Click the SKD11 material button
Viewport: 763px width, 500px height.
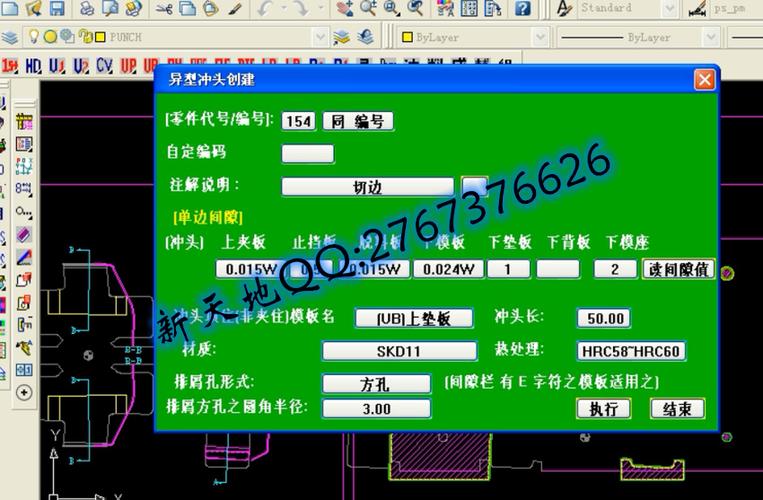point(400,351)
